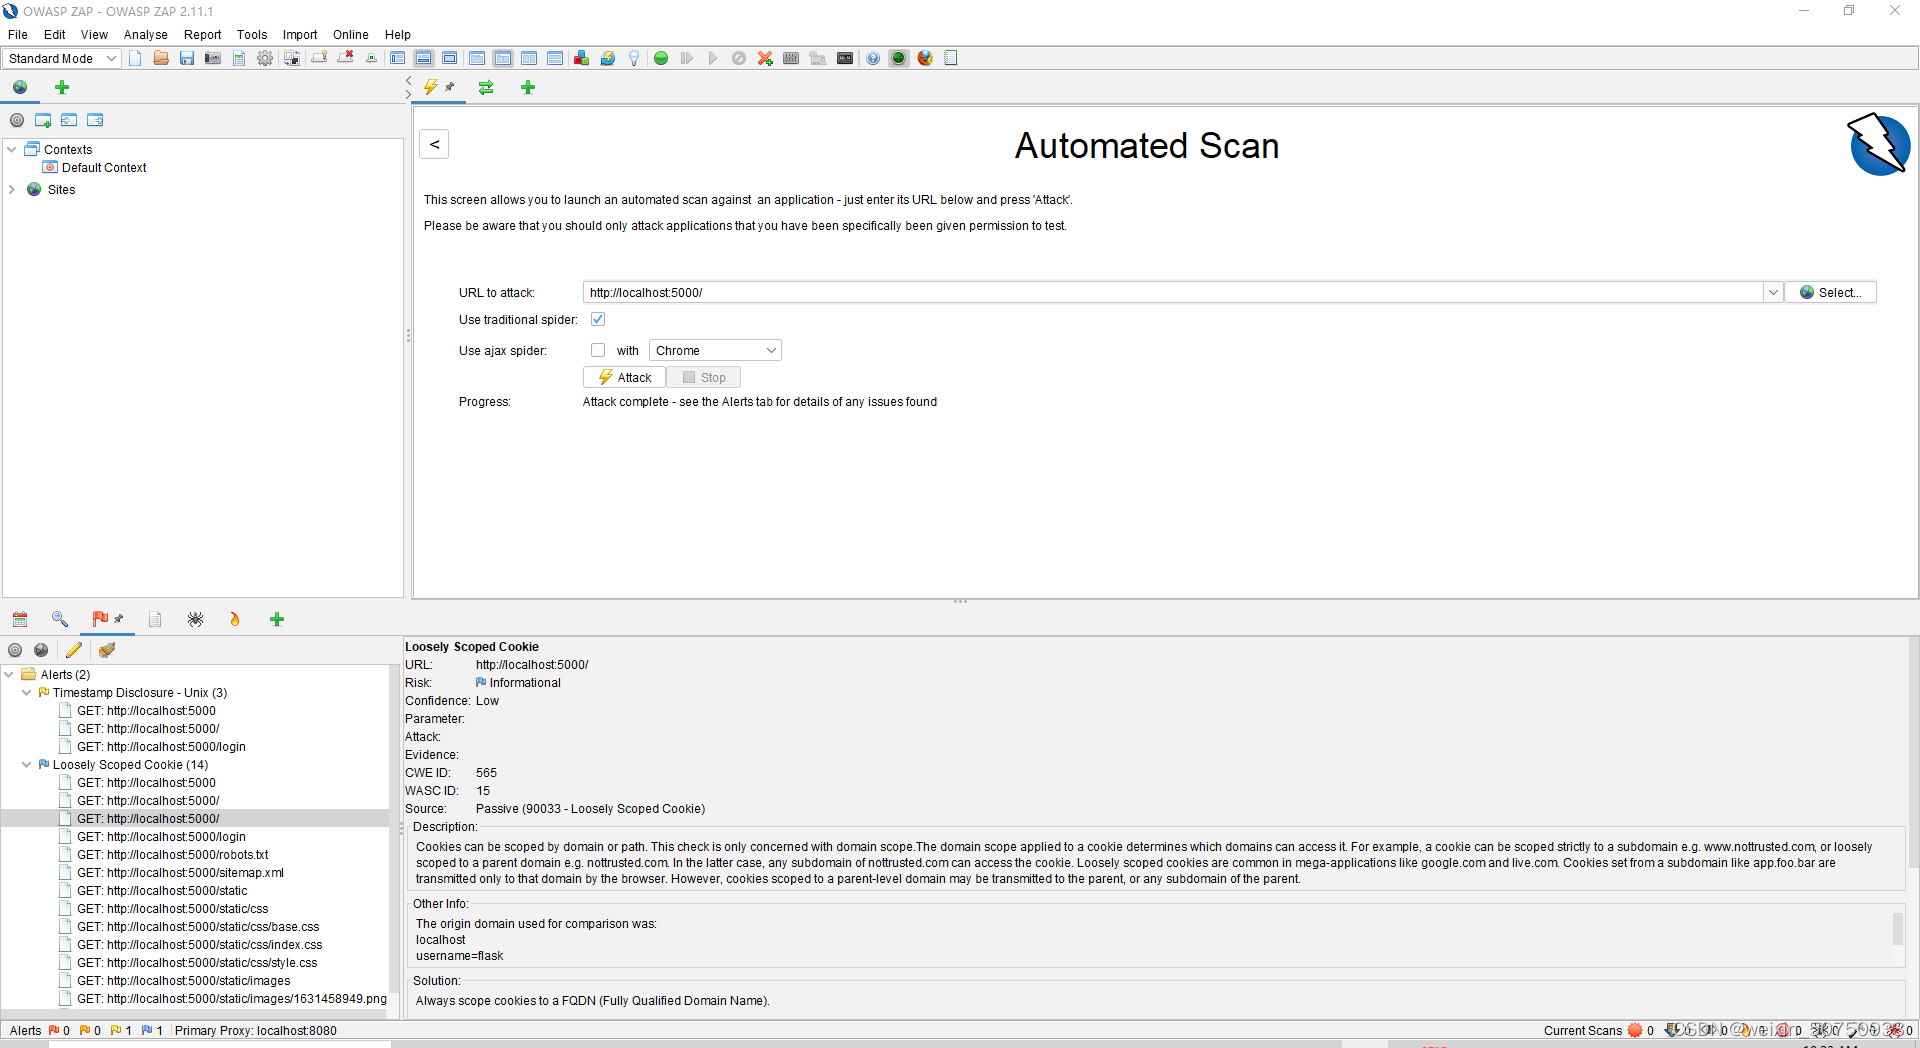Click the Import Context icon
The height and width of the screenshot is (1048, 1920).
click(x=69, y=120)
